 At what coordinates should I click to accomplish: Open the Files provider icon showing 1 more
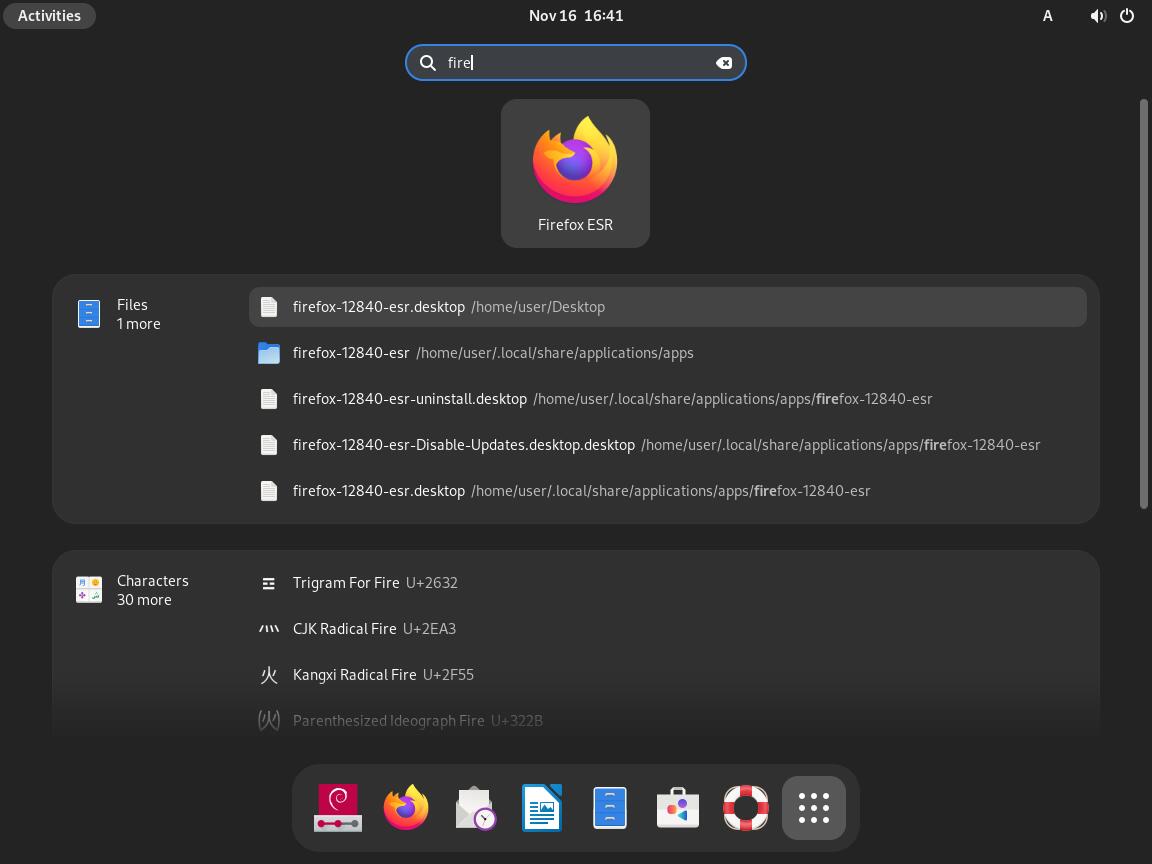point(89,314)
